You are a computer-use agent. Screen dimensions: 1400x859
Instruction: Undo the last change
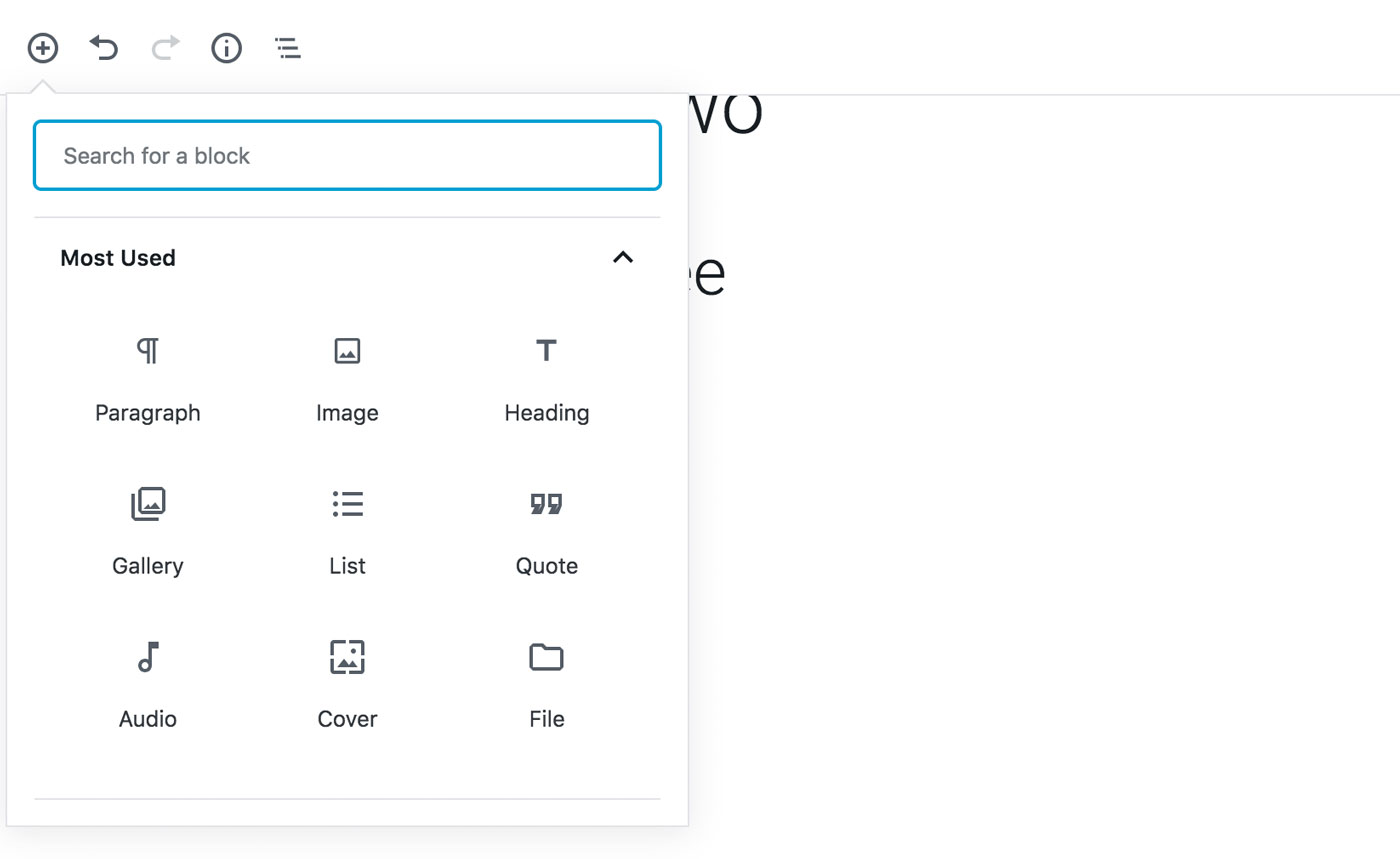coord(104,47)
